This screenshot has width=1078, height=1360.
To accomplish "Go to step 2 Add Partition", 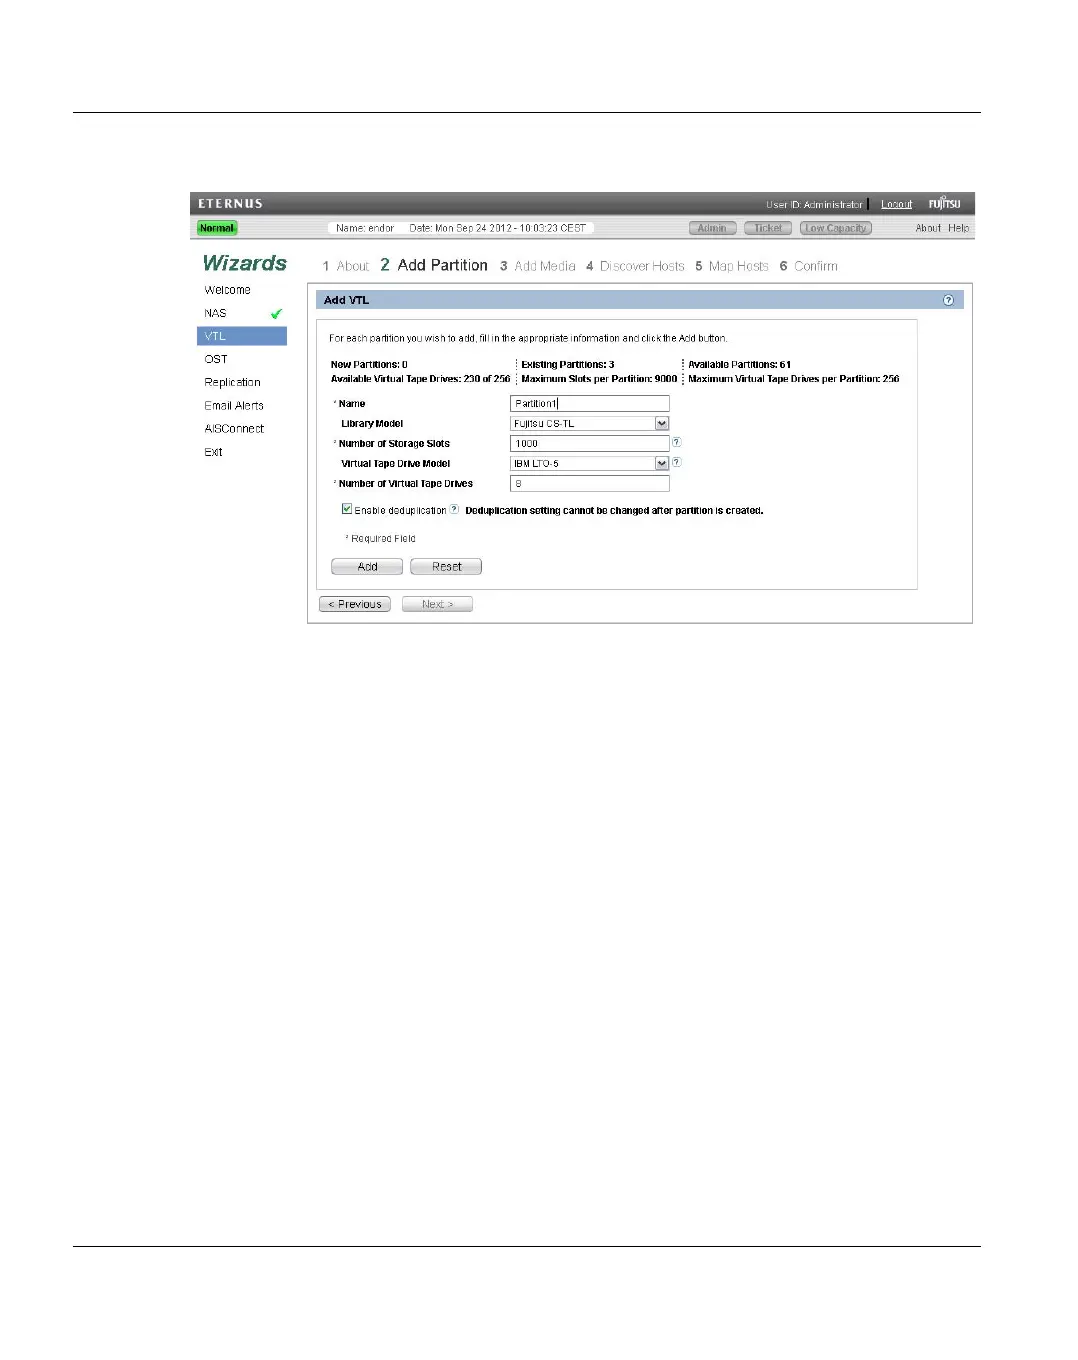I will (434, 265).
